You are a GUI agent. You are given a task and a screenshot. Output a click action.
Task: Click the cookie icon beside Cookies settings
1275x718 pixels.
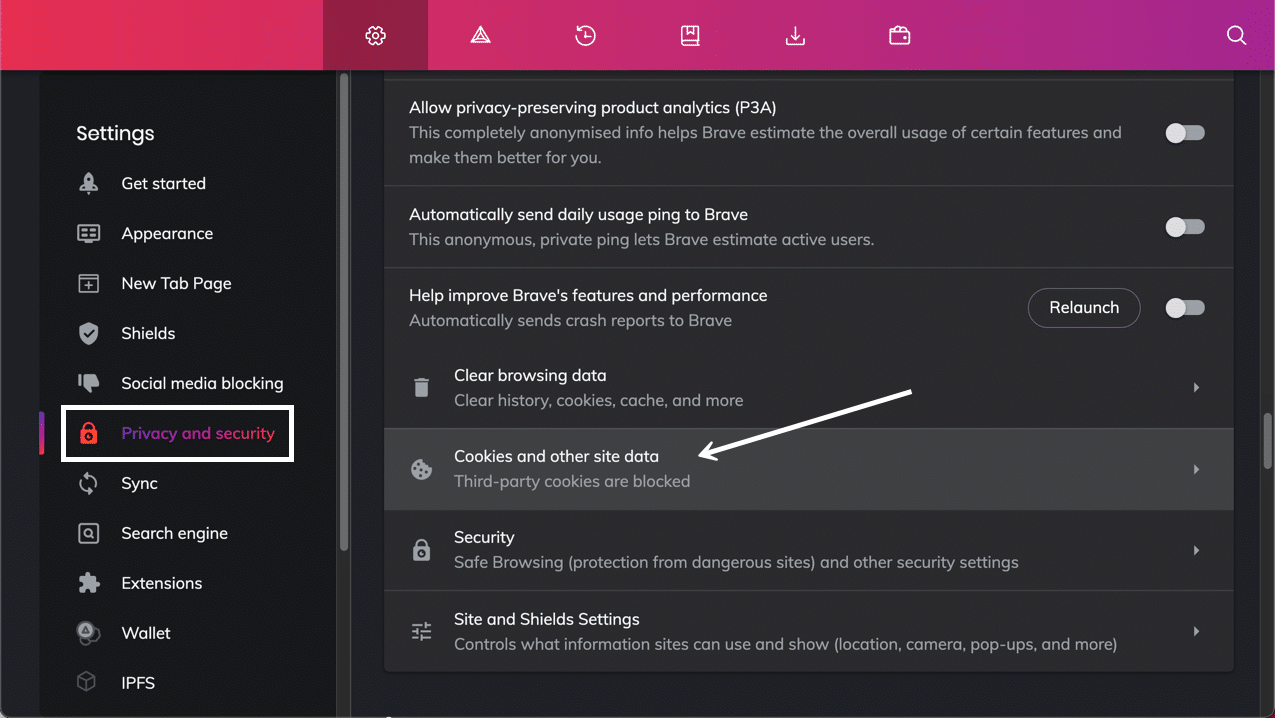tap(421, 468)
